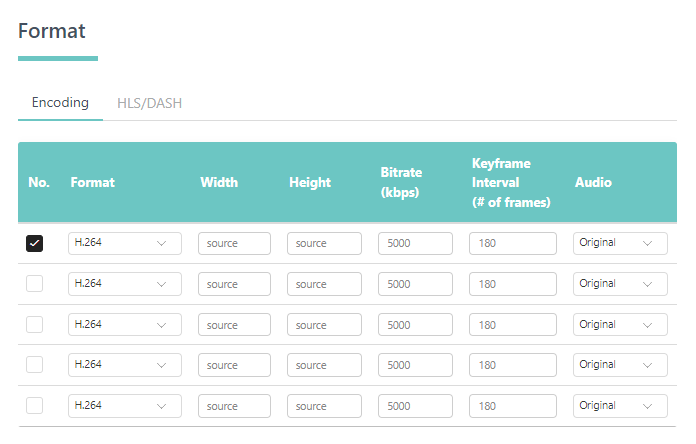This screenshot has height=444, width=696.
Task: Click first row Keyframe Interval 180 field
Action: click(x=513, y=243)
